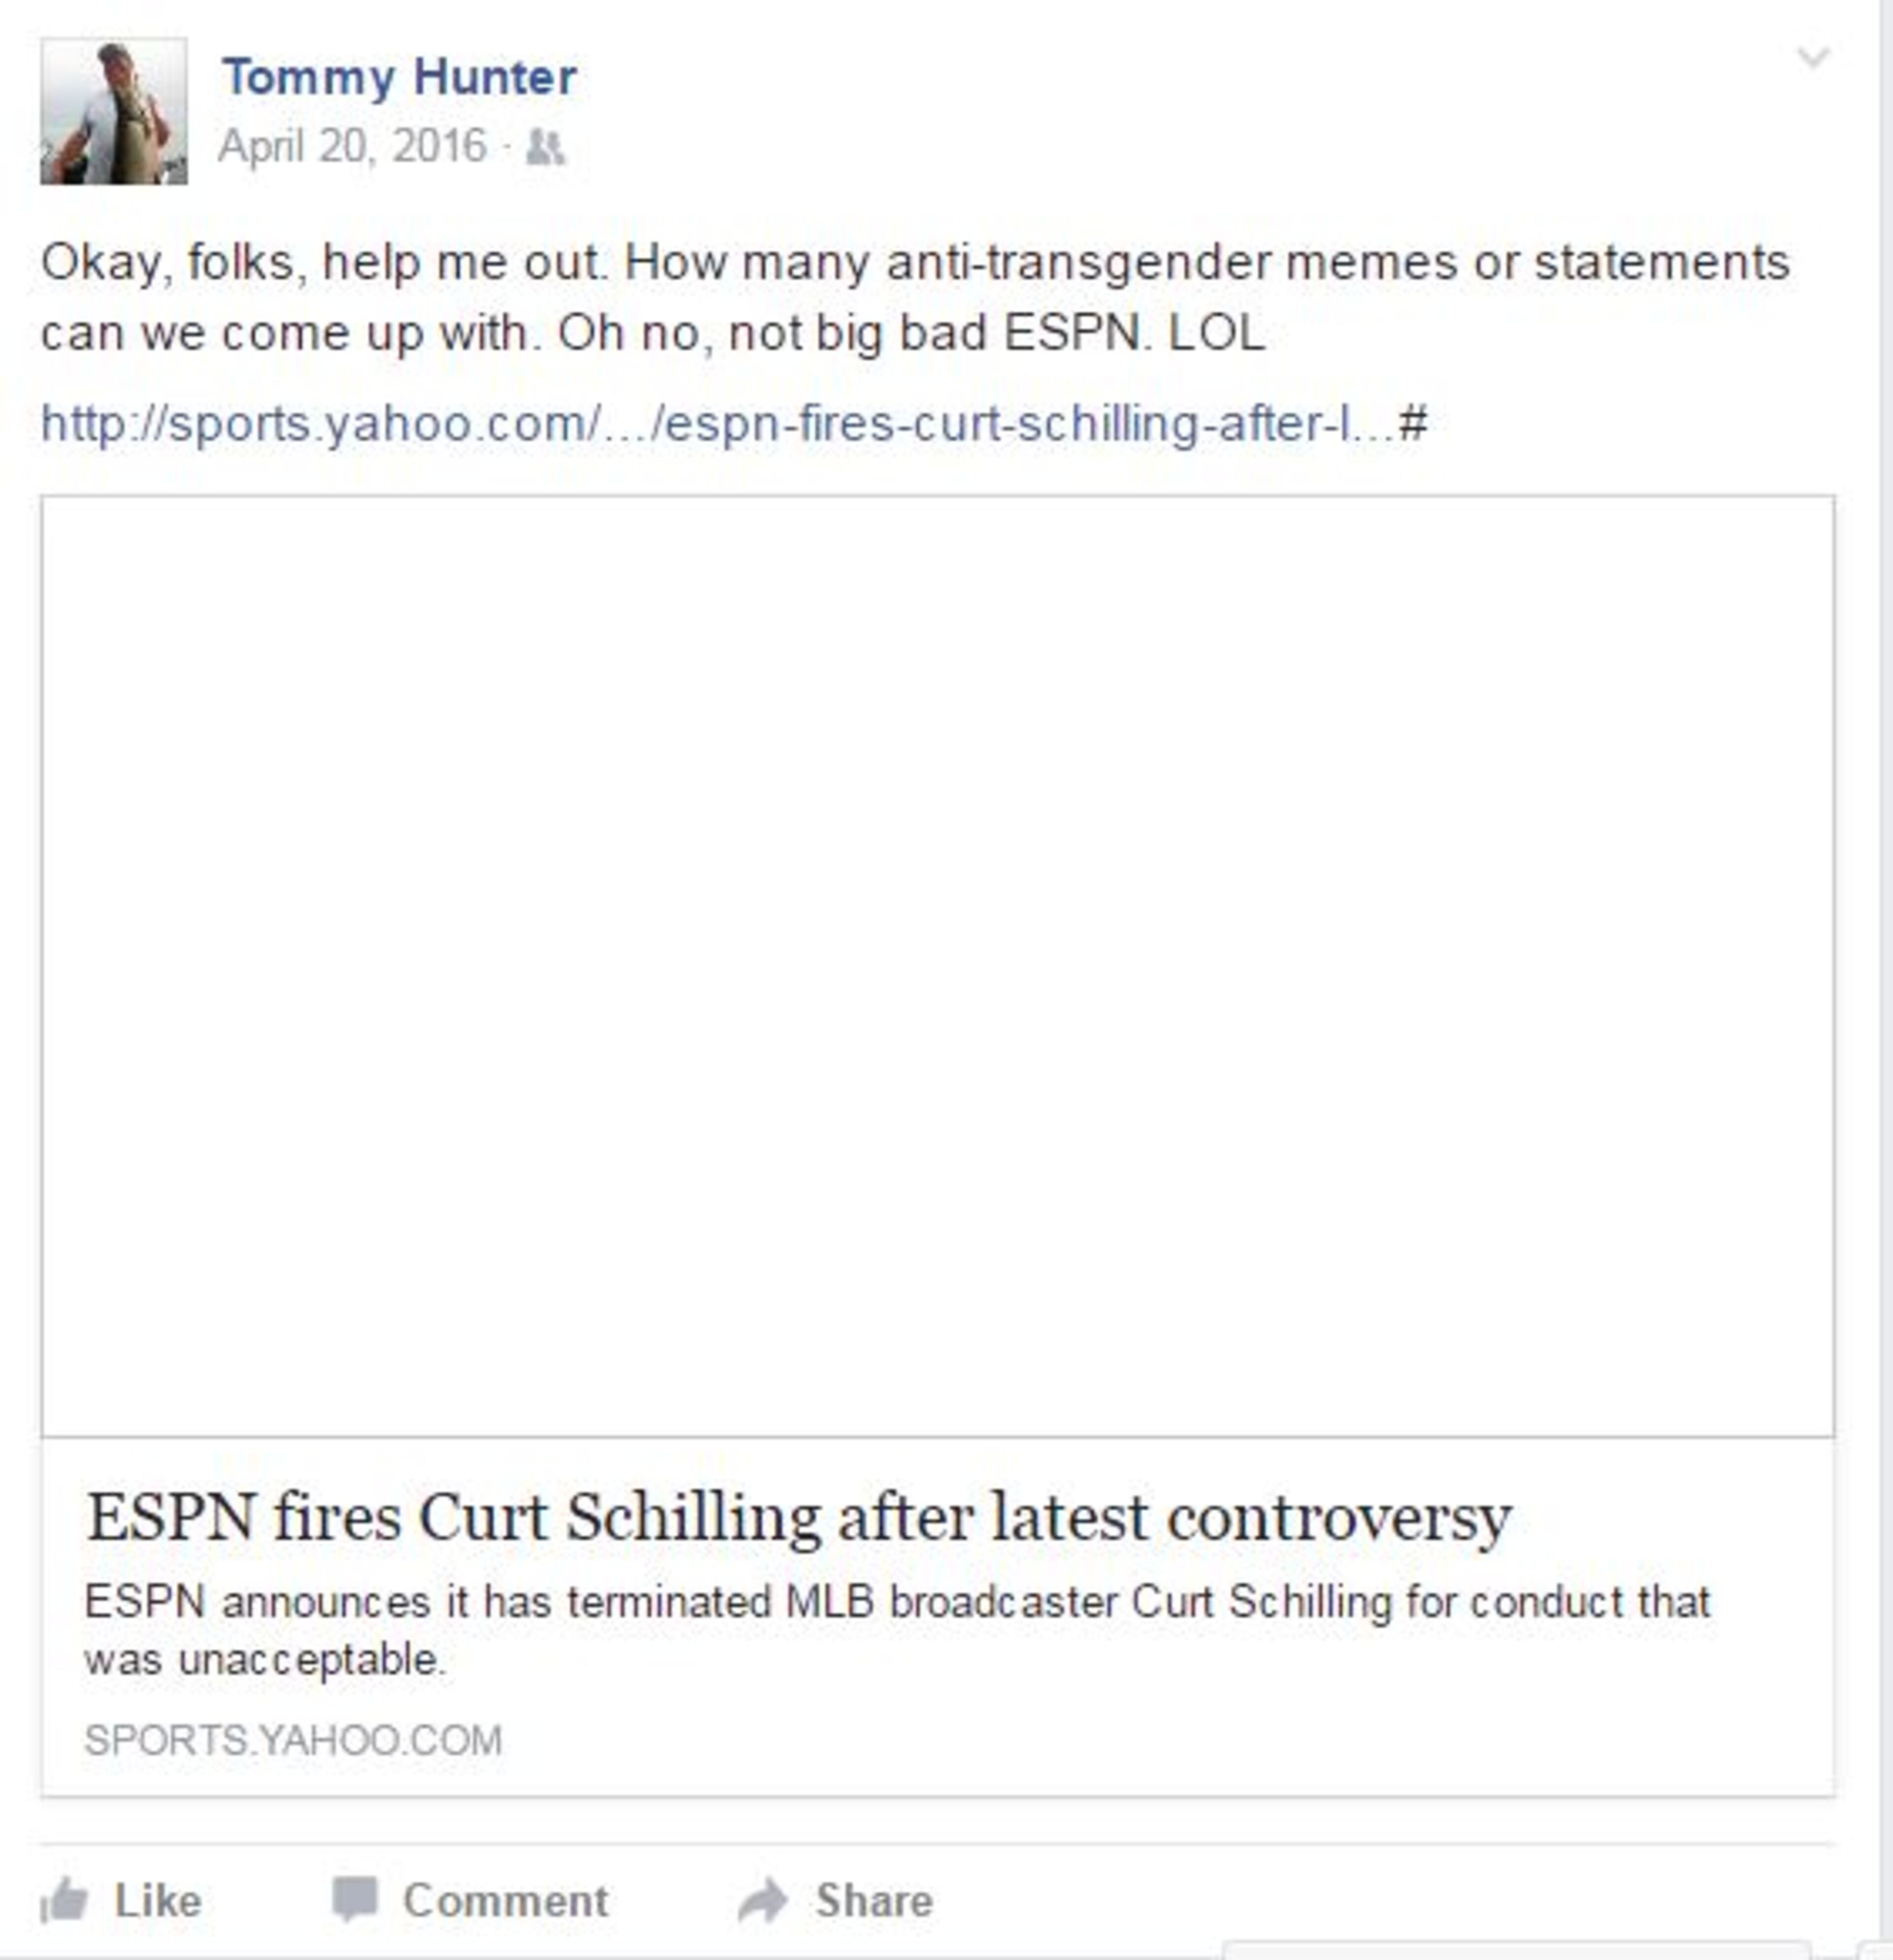Click the Like text button
The image size is (1893, 1960).
[158, 1900]
